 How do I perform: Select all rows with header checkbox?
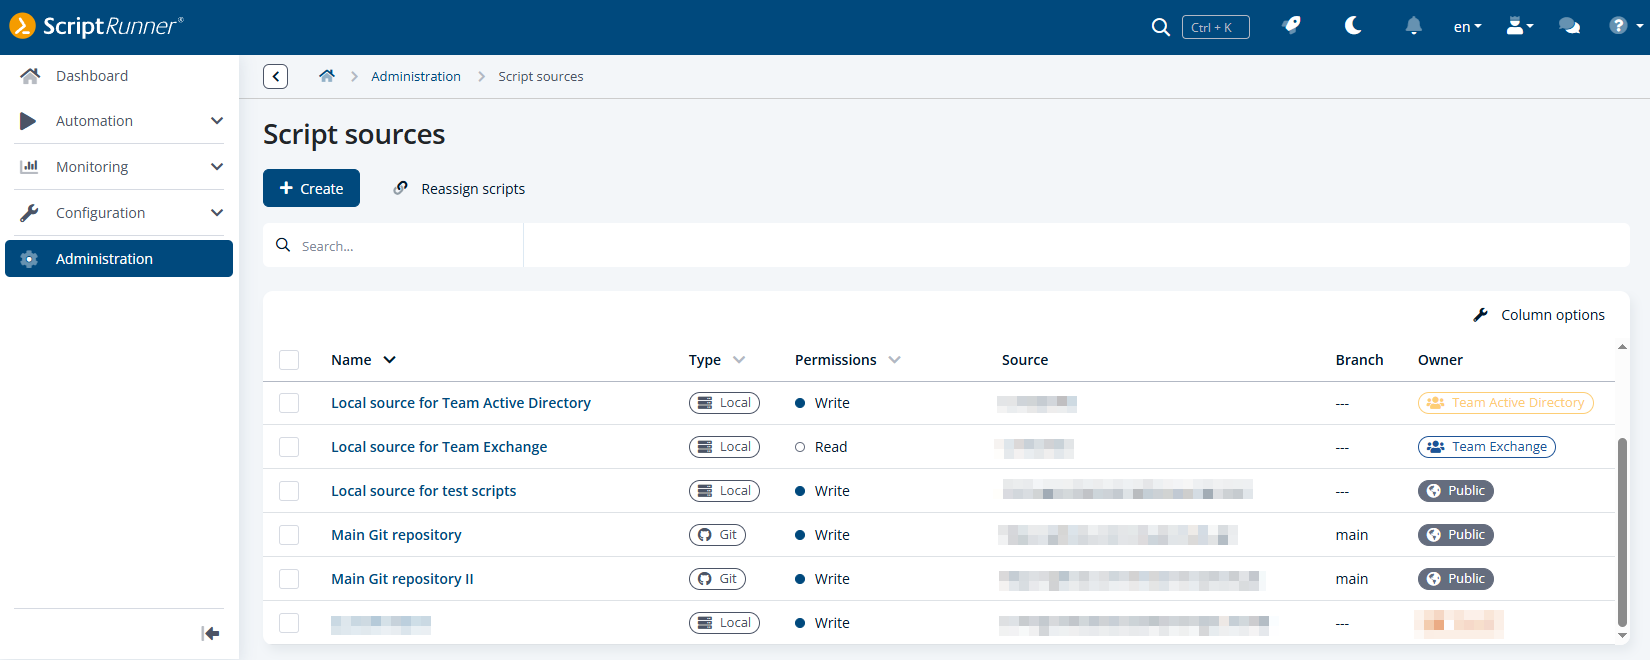289,360
